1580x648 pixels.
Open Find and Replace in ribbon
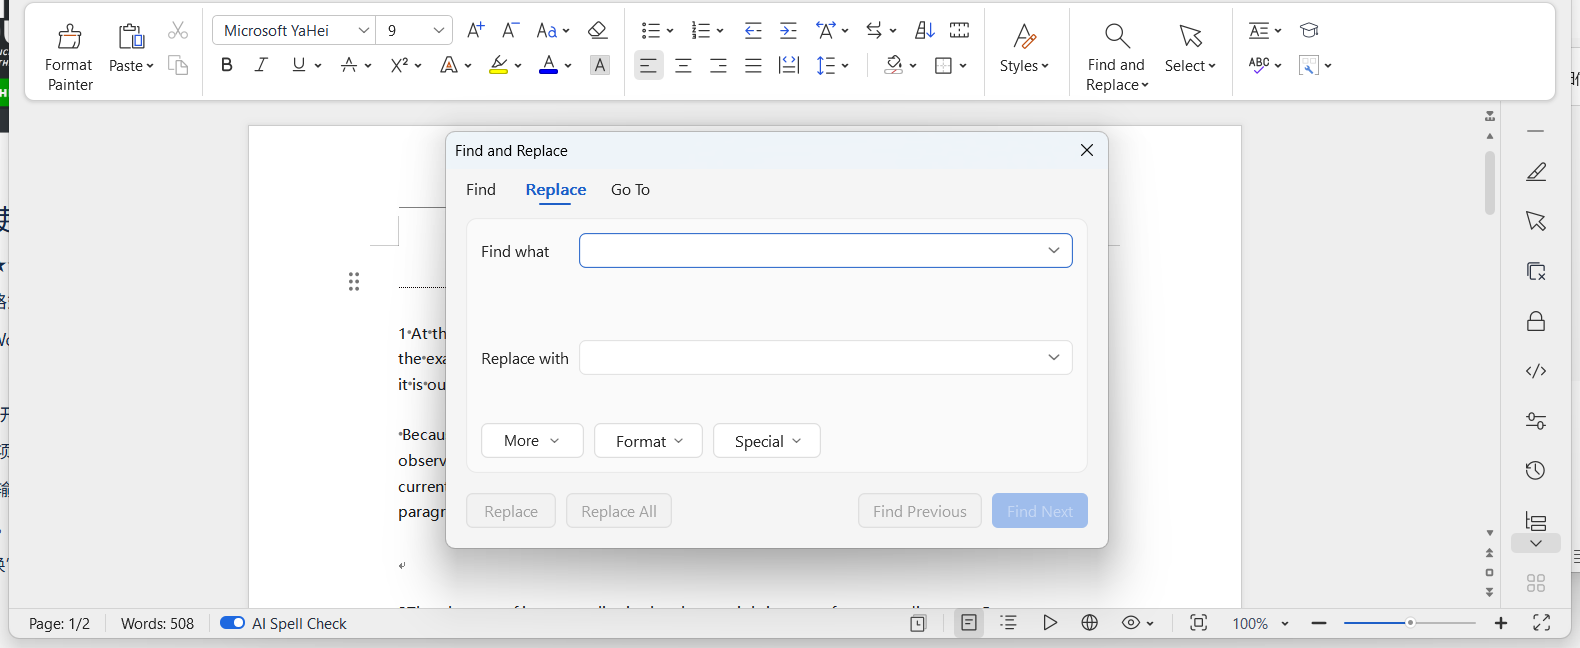tap(1116, 38)
